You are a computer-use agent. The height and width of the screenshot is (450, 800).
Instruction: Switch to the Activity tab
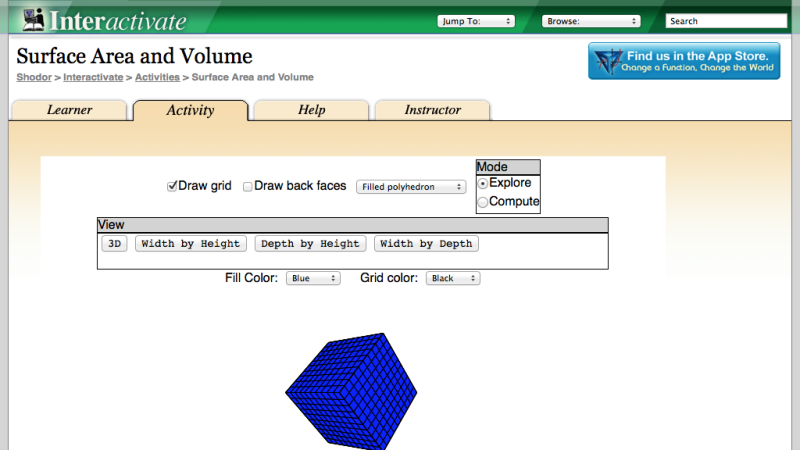coord(190,110)
